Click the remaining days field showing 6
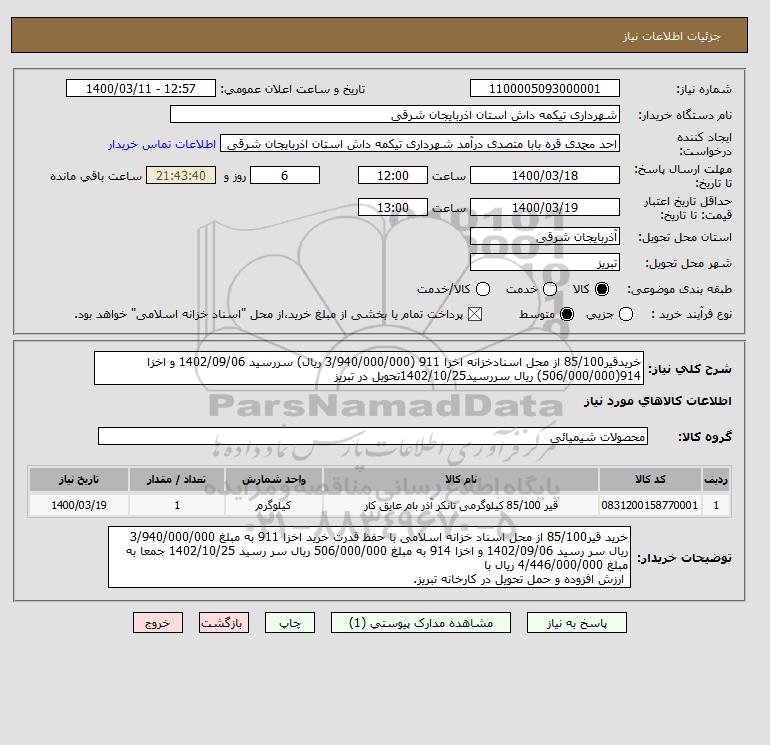Screen dimensions: 770x745 [x=285, y=175]
